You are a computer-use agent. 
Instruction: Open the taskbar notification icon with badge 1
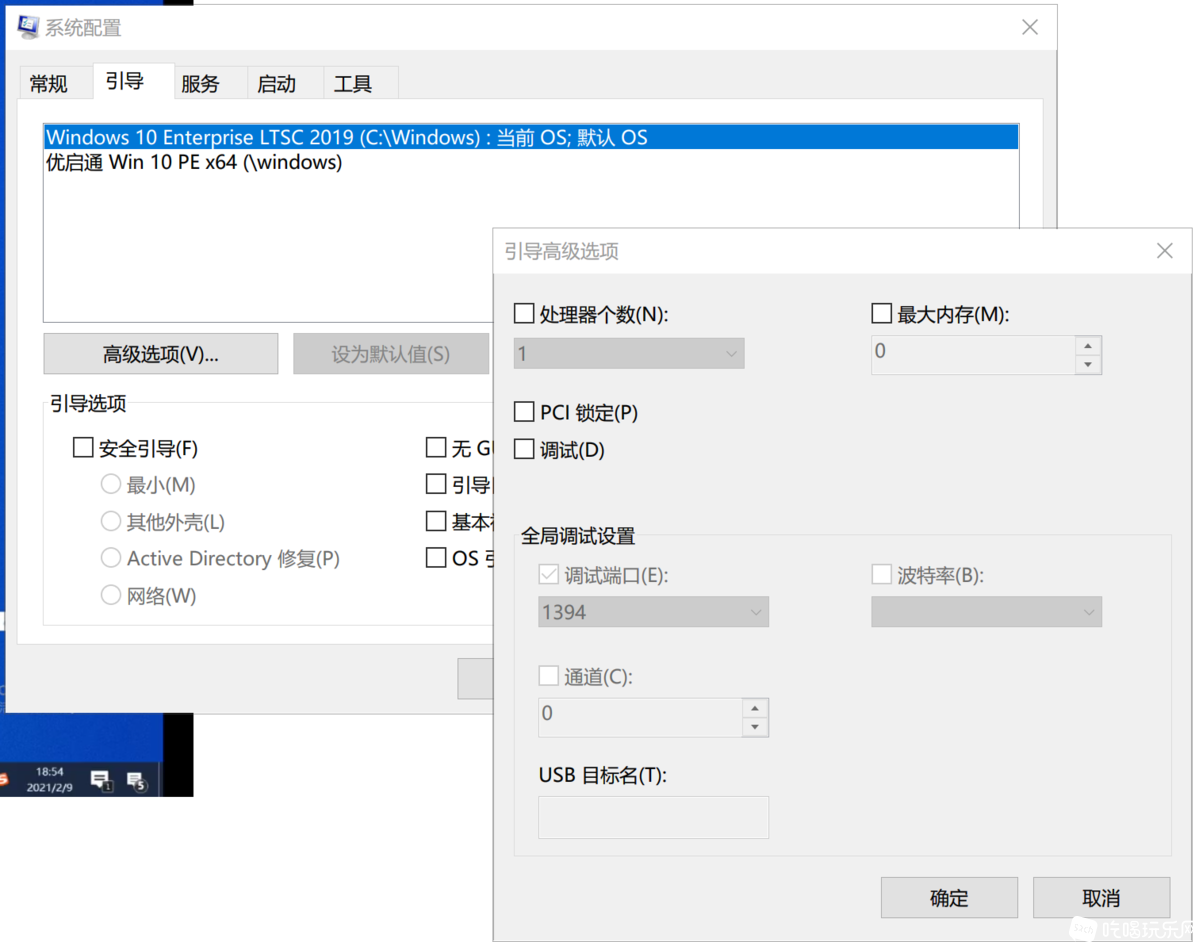tap(101, 780)
